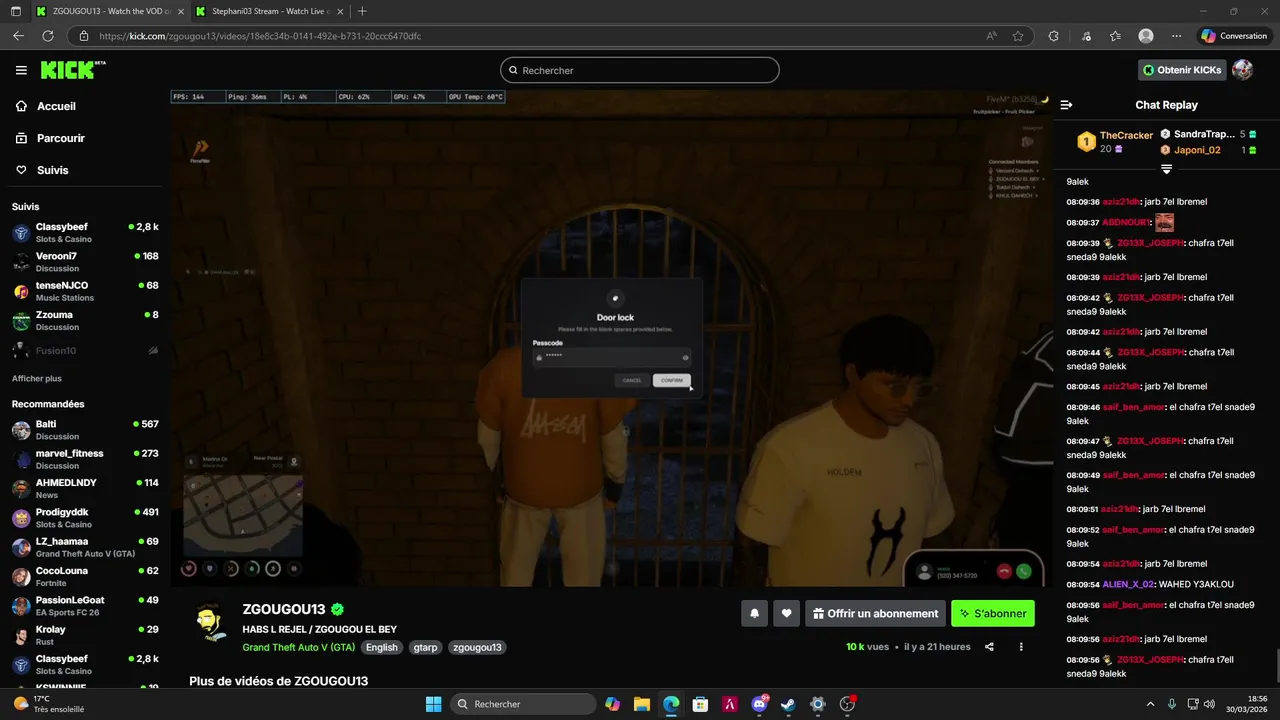Go to Accueil in sidebar
Viewport: 1280px width, 720px height.
(x=56, y=106)
